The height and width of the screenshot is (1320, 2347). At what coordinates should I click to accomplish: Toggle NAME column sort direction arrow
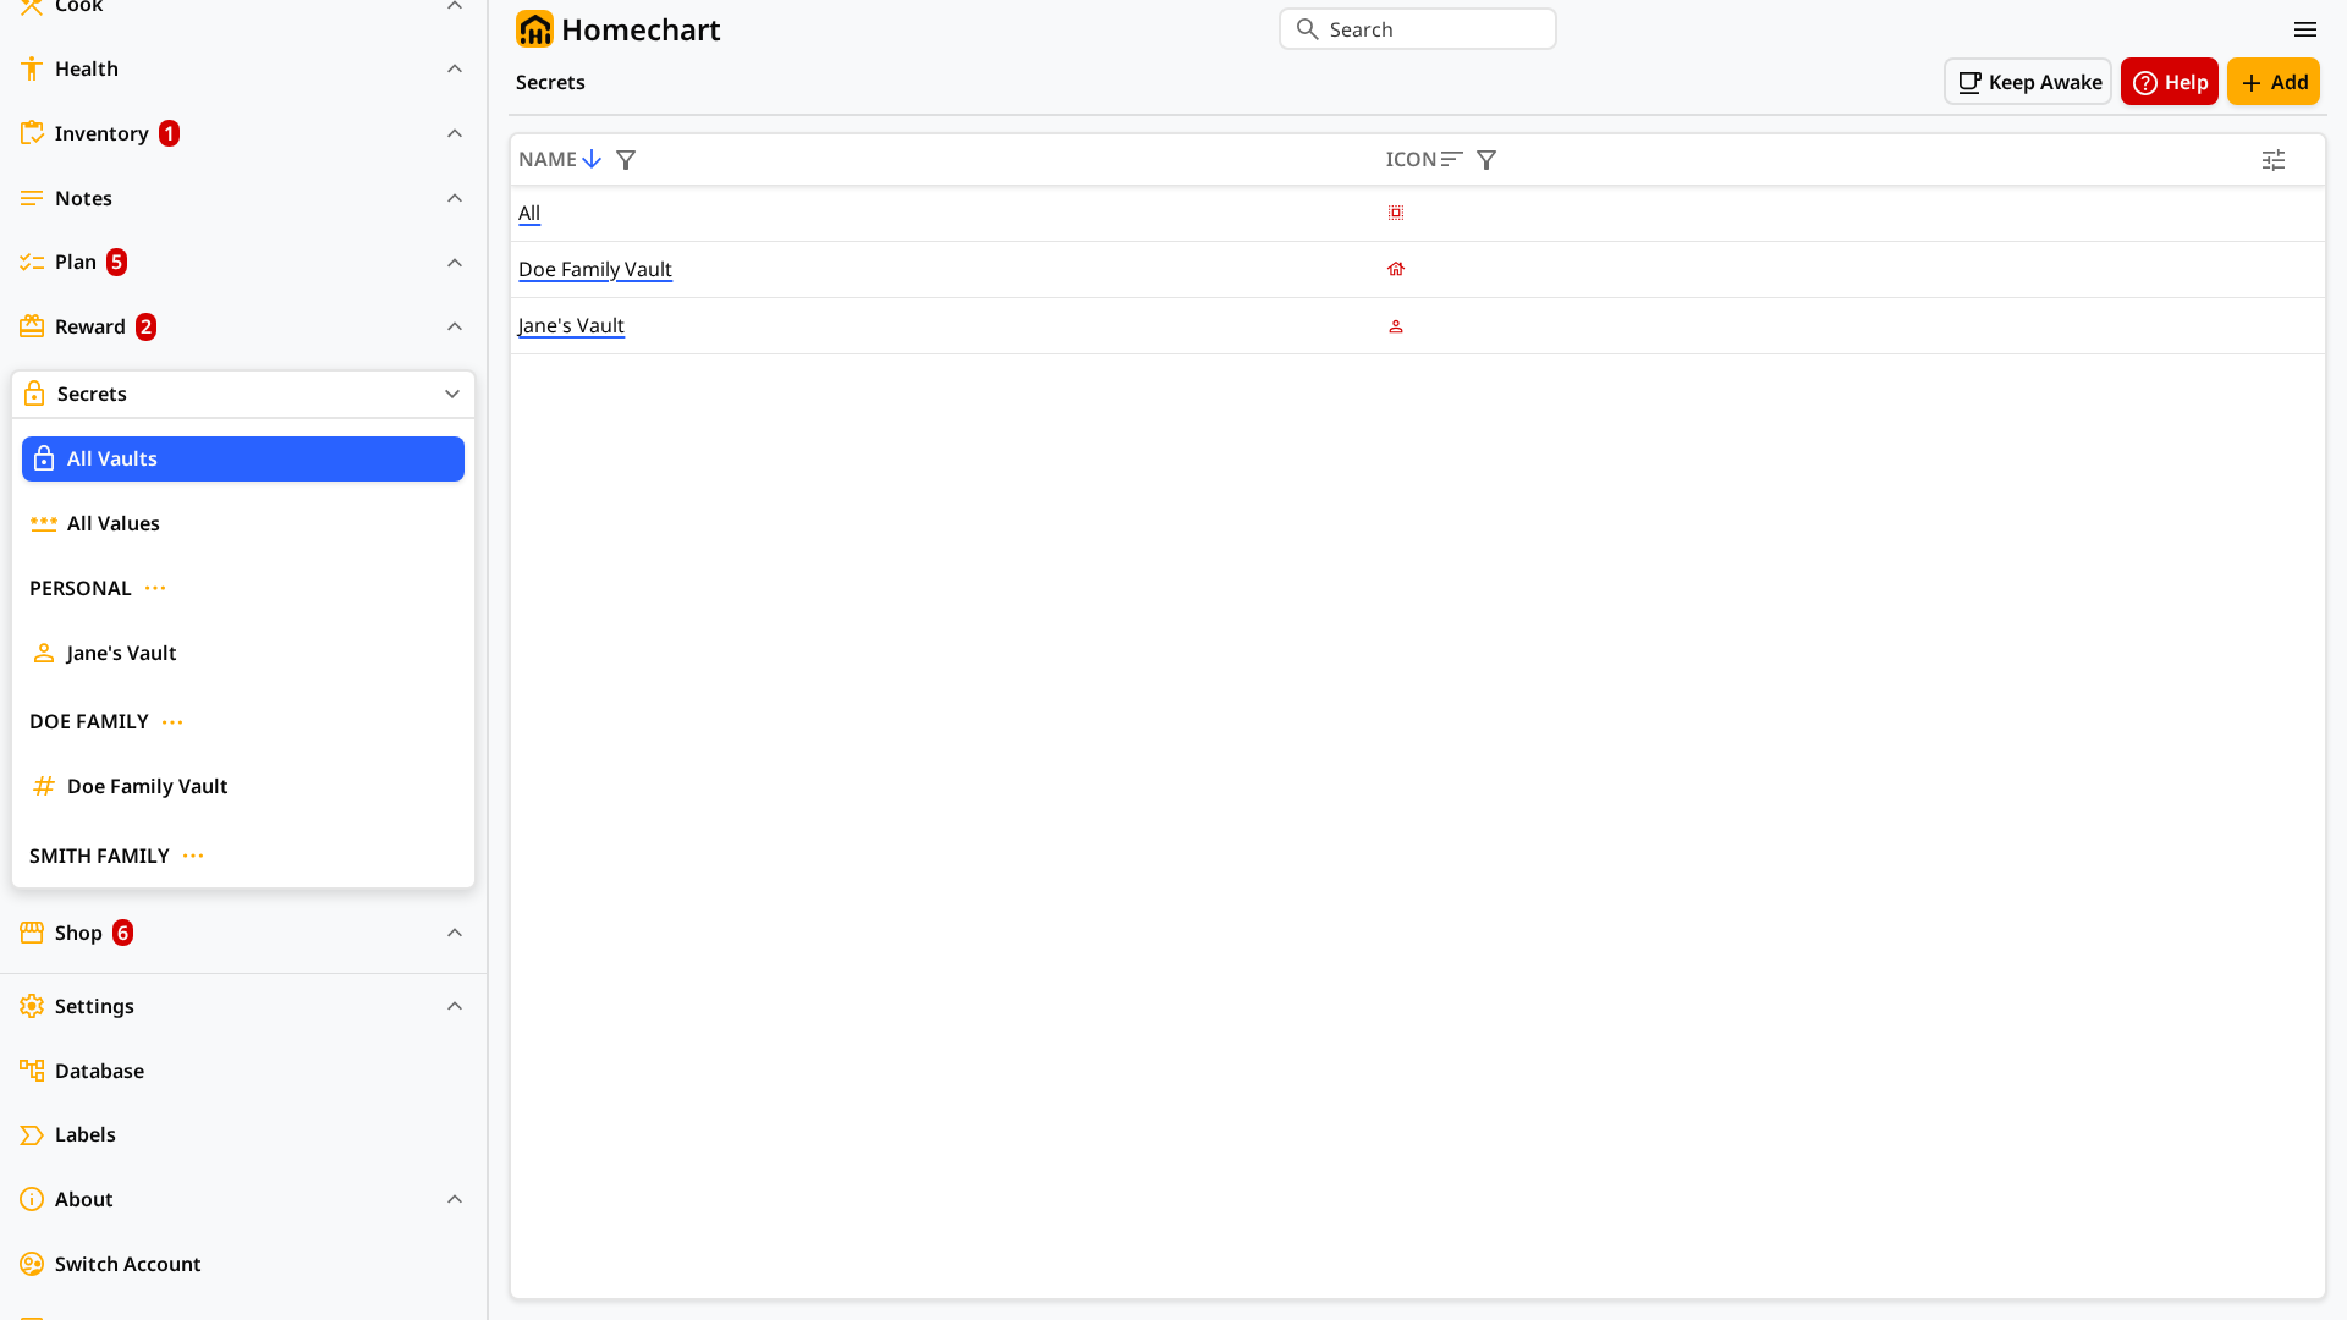(592, 159)
